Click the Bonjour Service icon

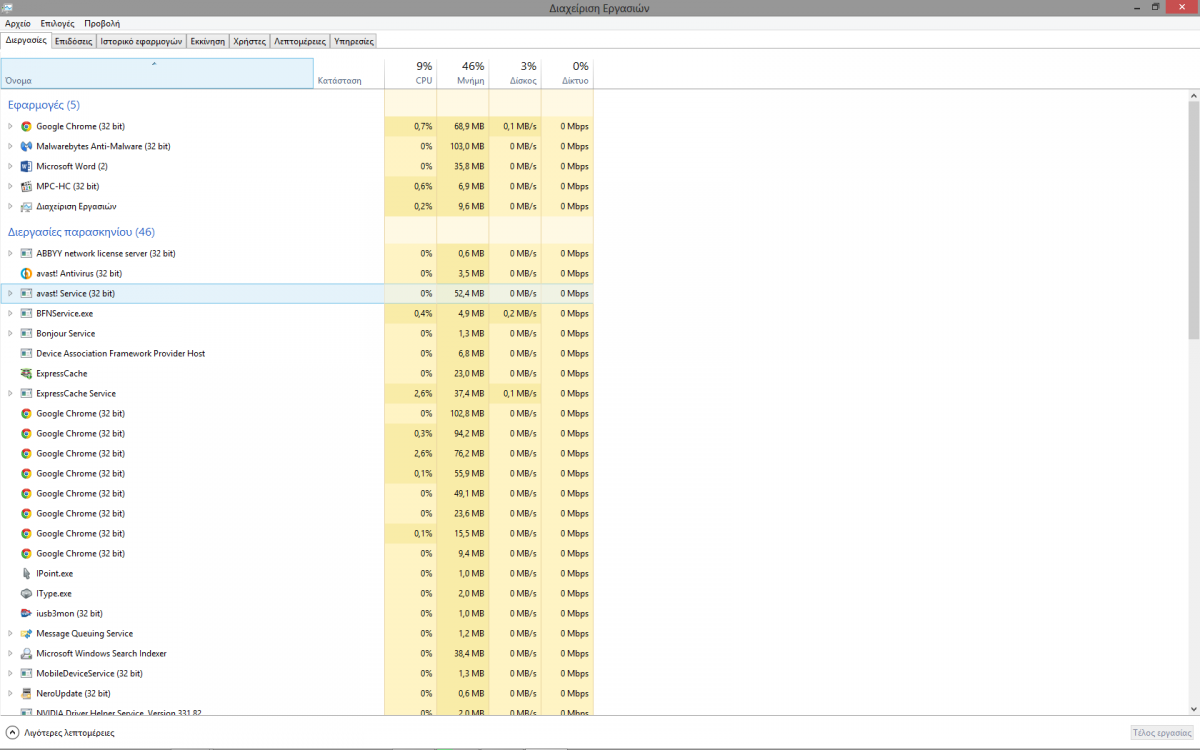click(x=26, y=333)
